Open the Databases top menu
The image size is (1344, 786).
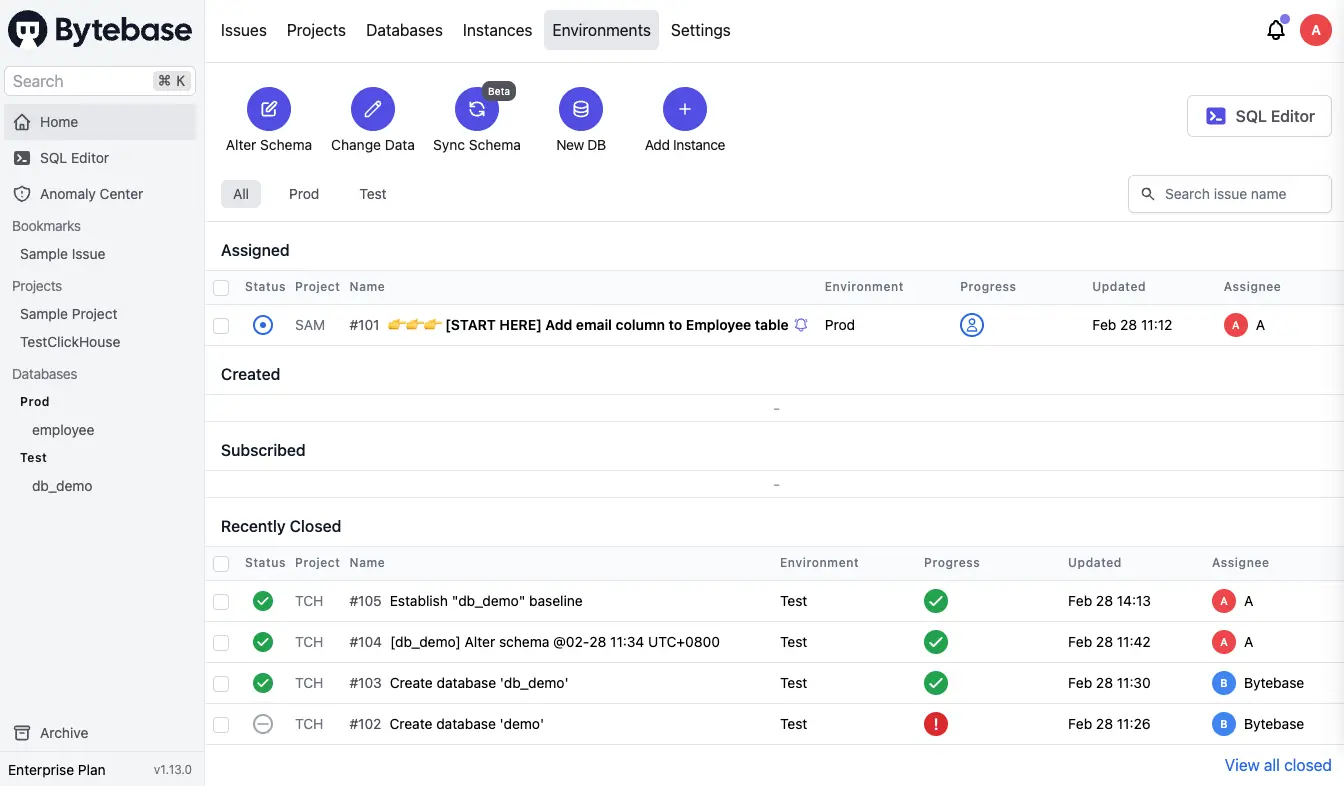click(x=404, y=30)
